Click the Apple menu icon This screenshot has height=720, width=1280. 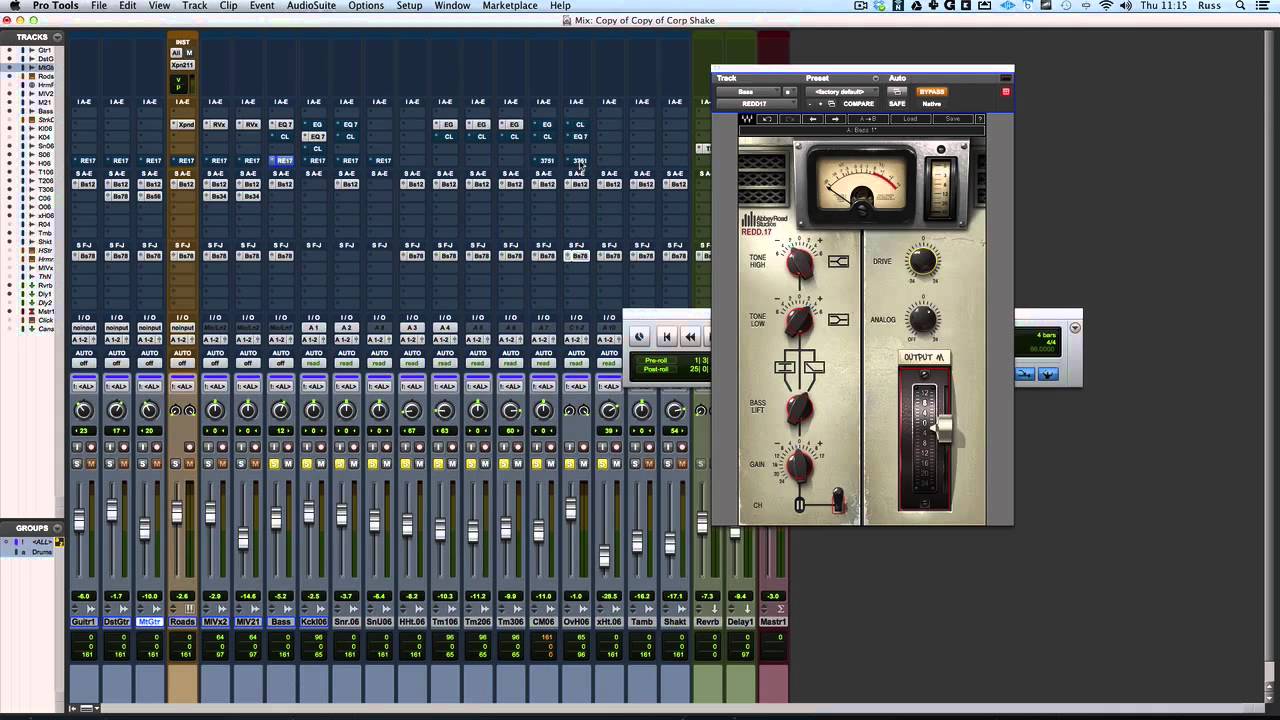click(x=14, y=6)
